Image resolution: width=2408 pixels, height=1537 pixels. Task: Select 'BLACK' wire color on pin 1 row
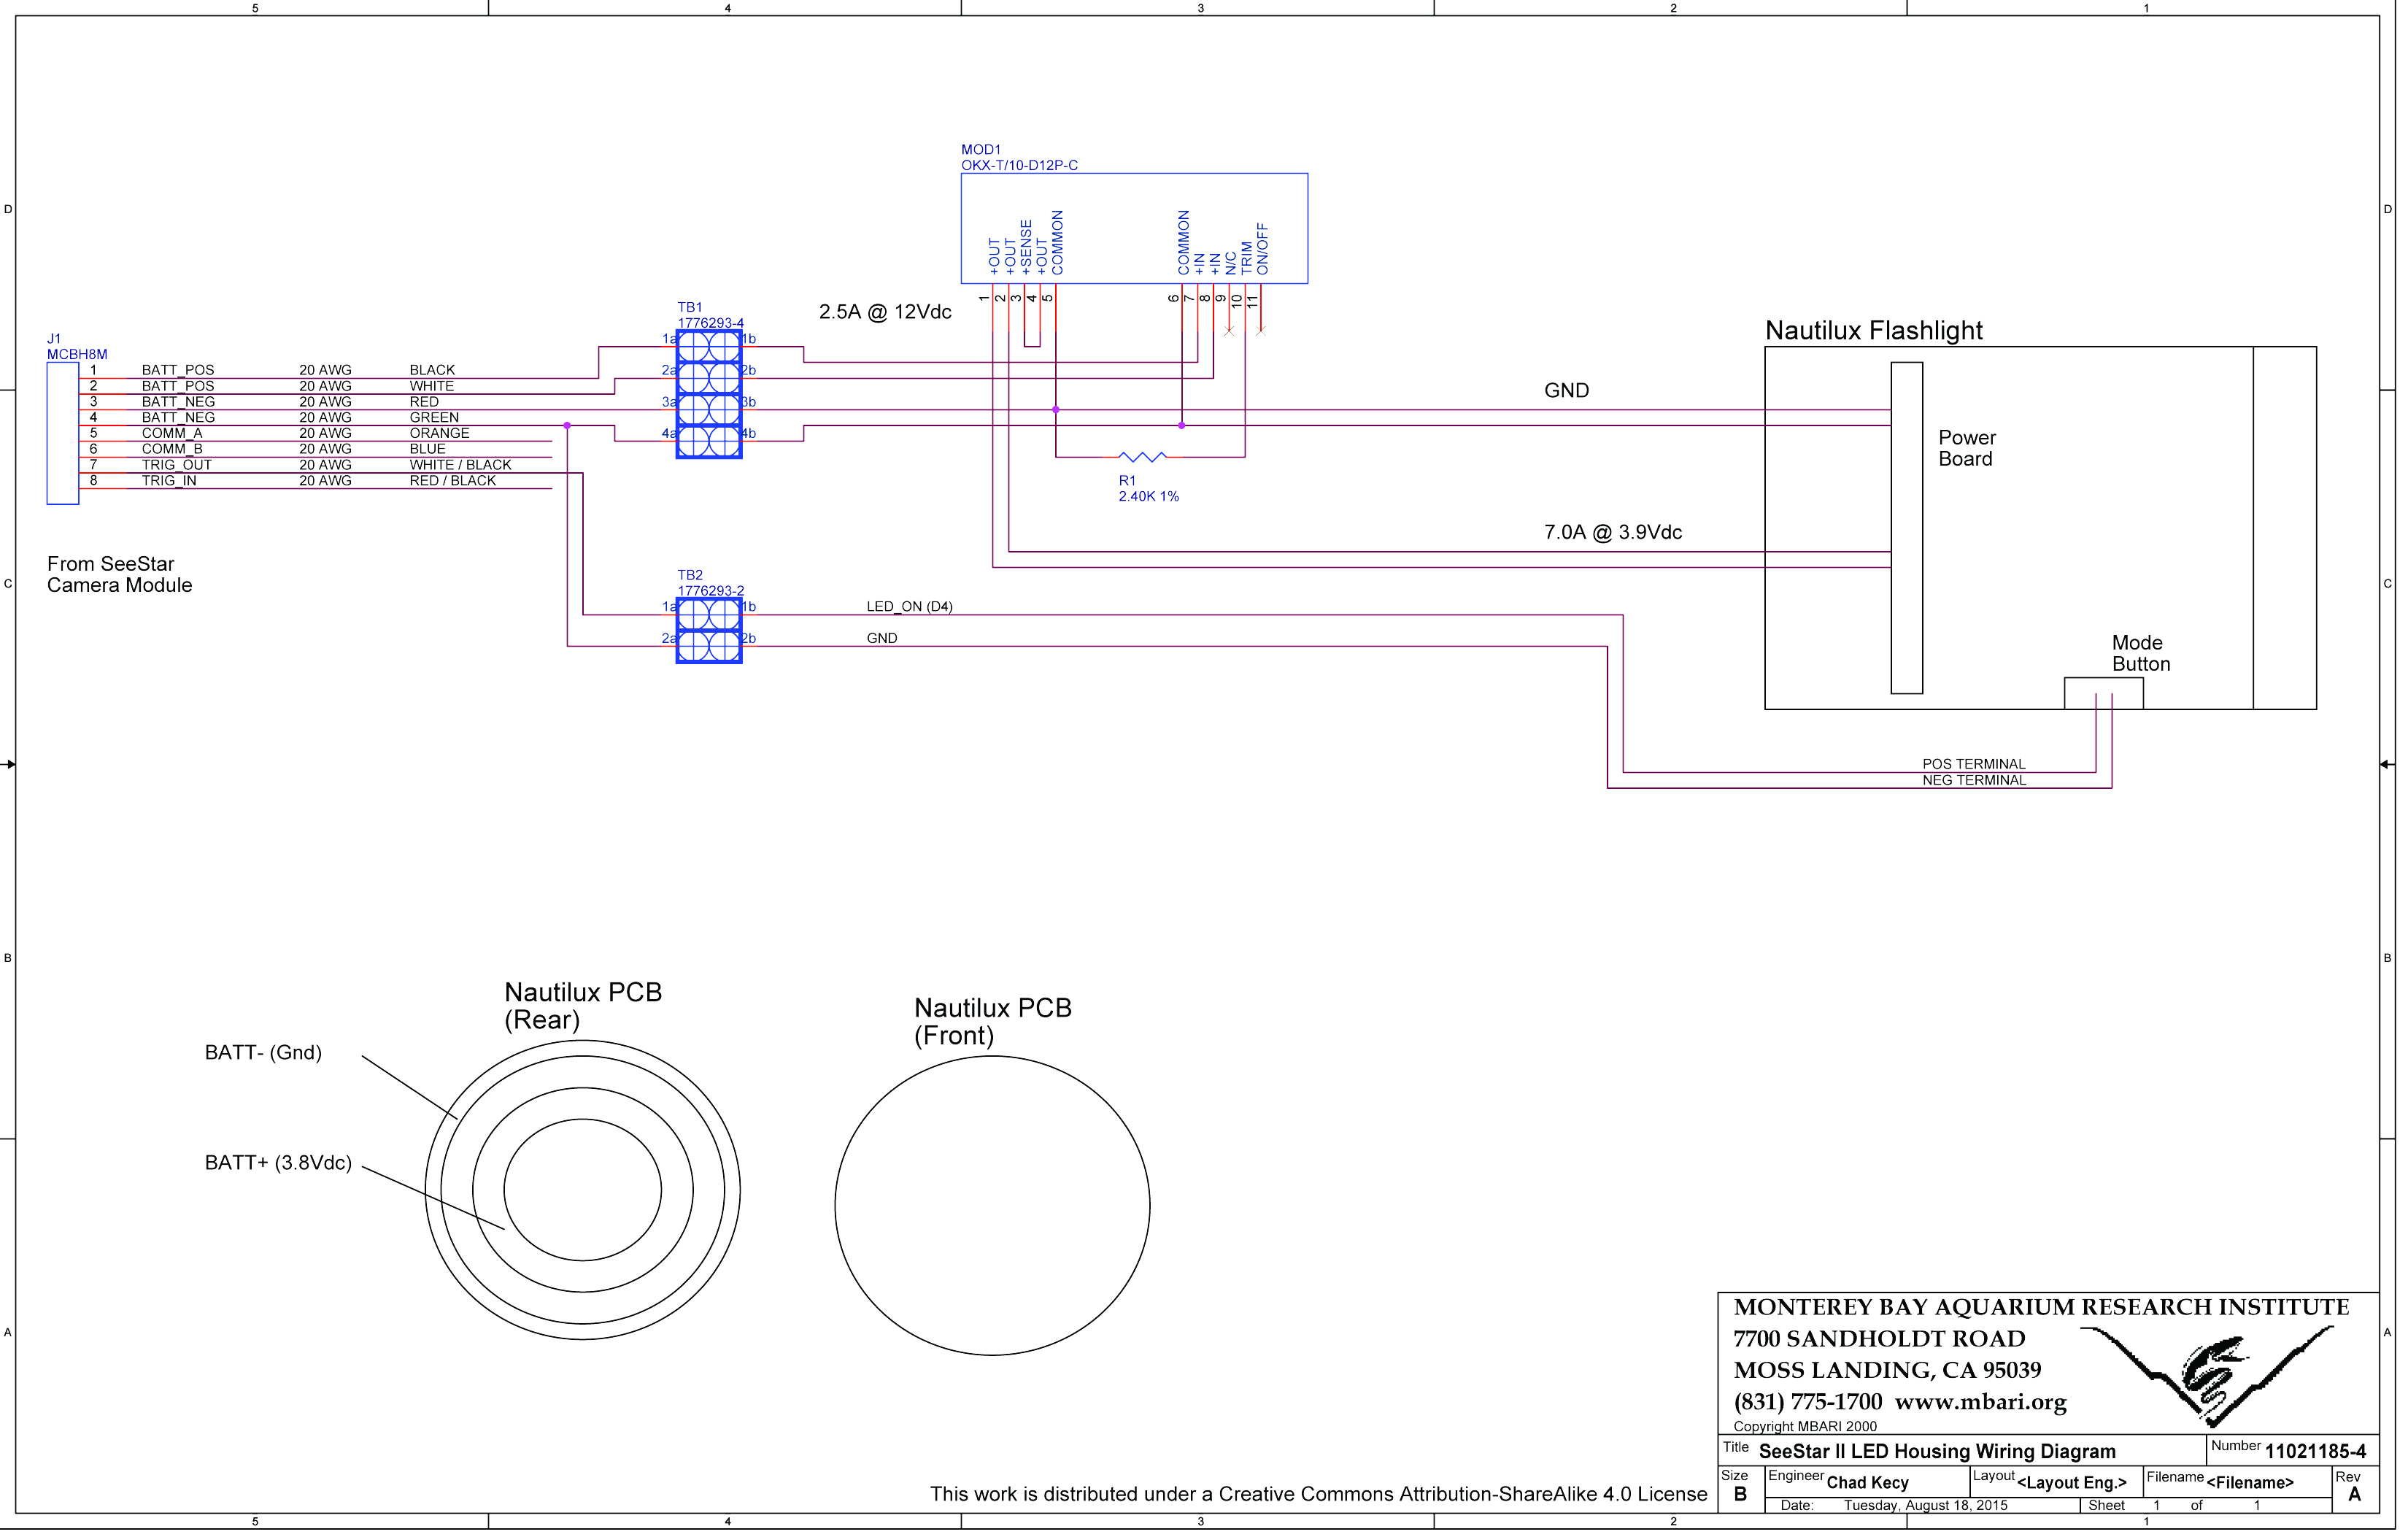(x=432, y=370)
